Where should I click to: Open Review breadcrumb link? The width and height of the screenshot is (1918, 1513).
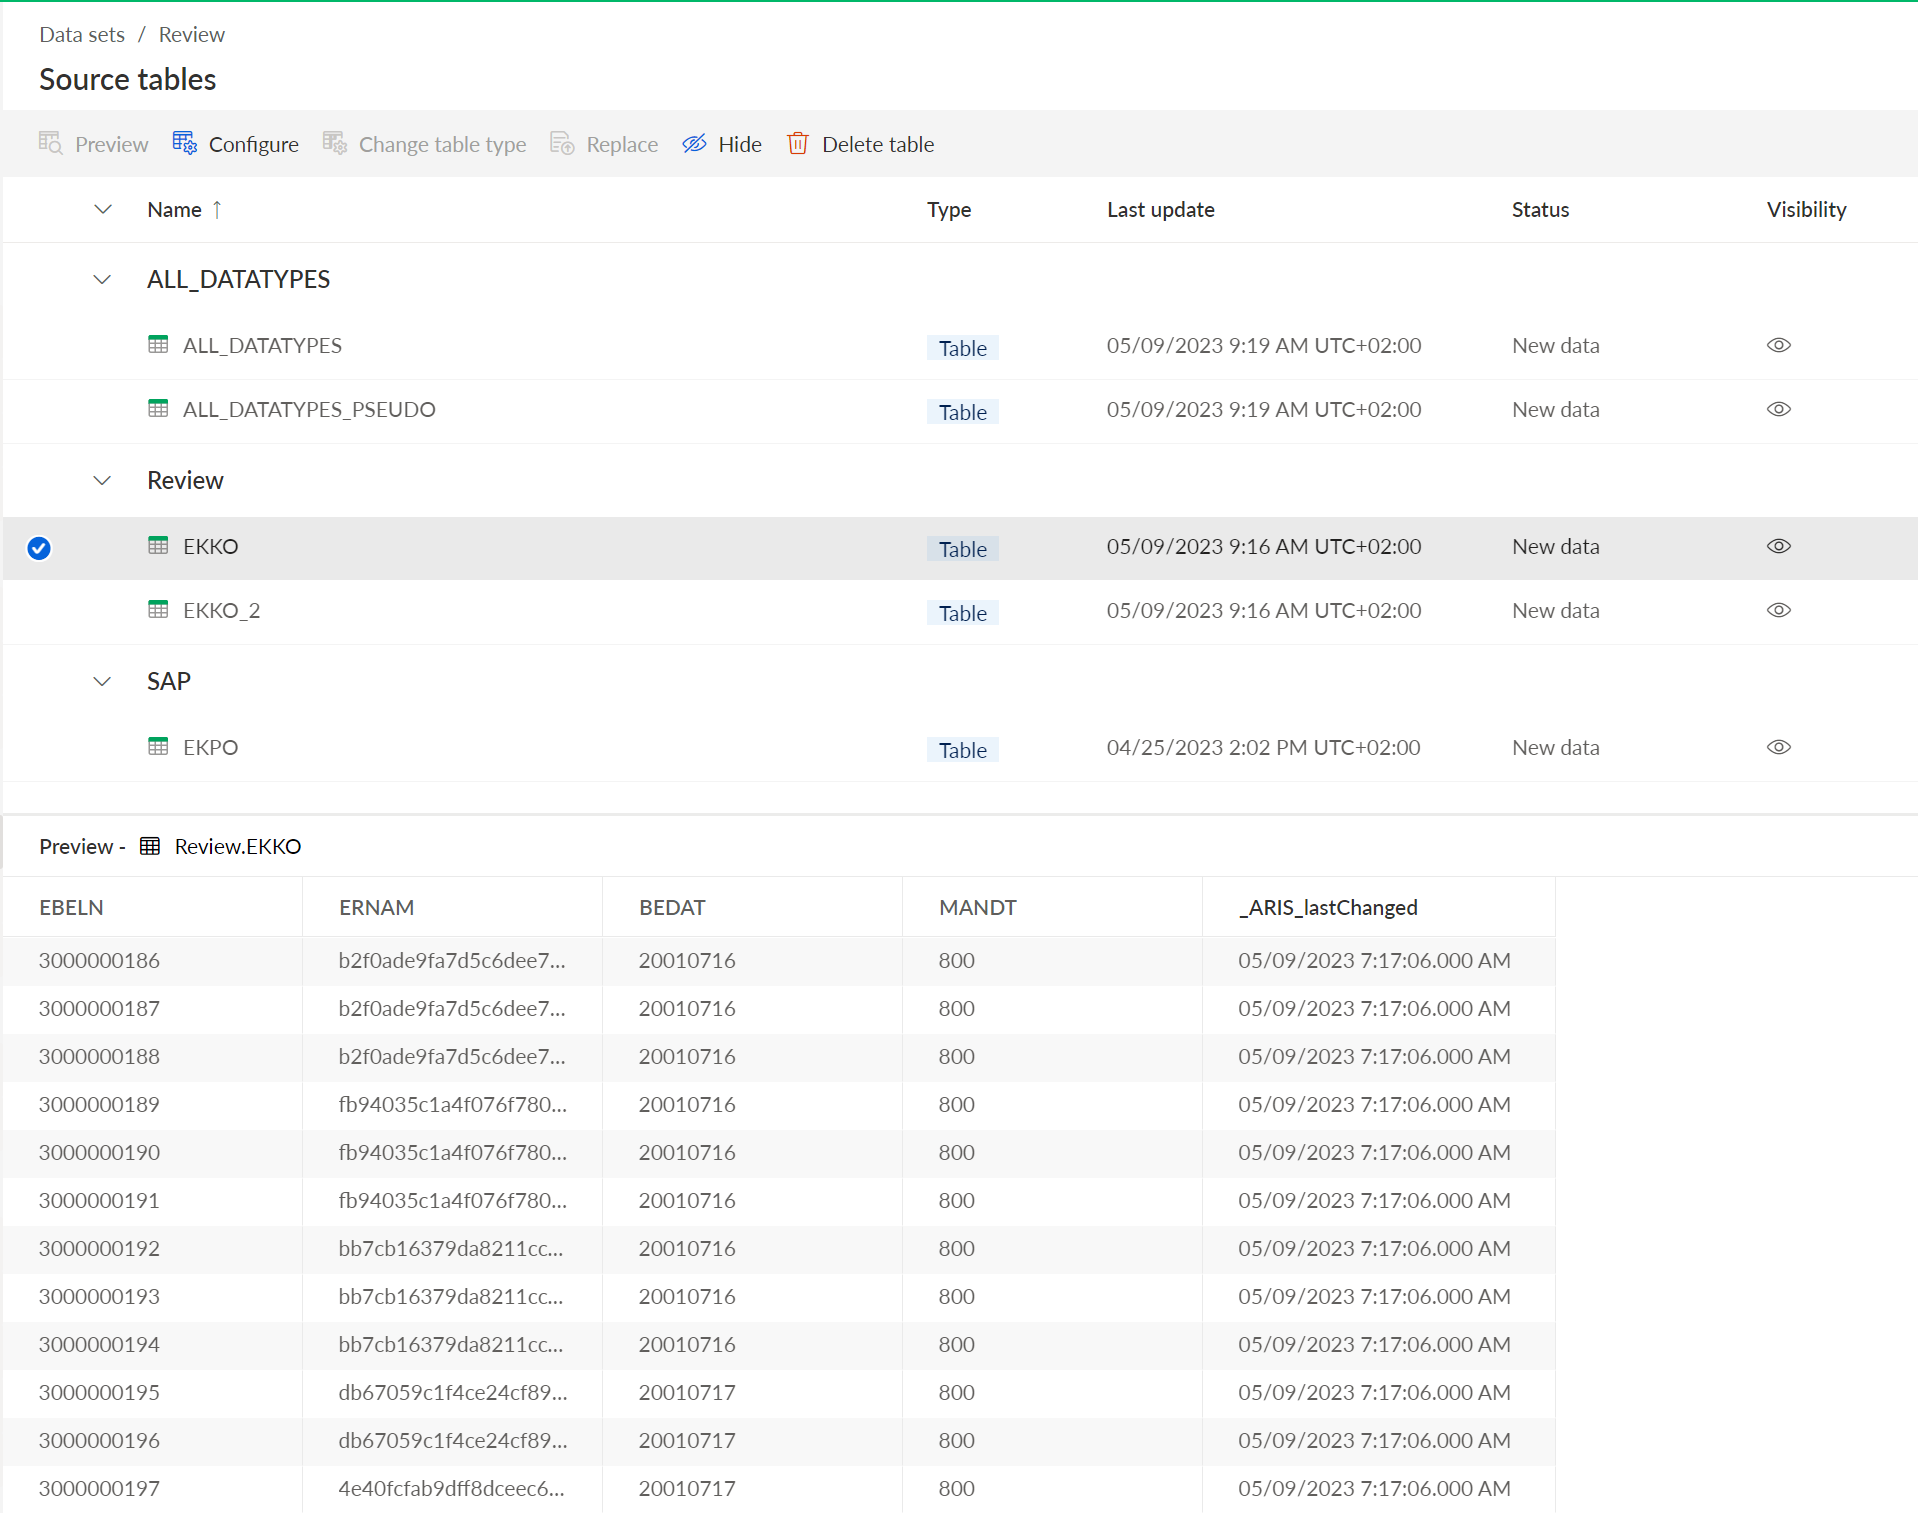click(x=191, y=34)
